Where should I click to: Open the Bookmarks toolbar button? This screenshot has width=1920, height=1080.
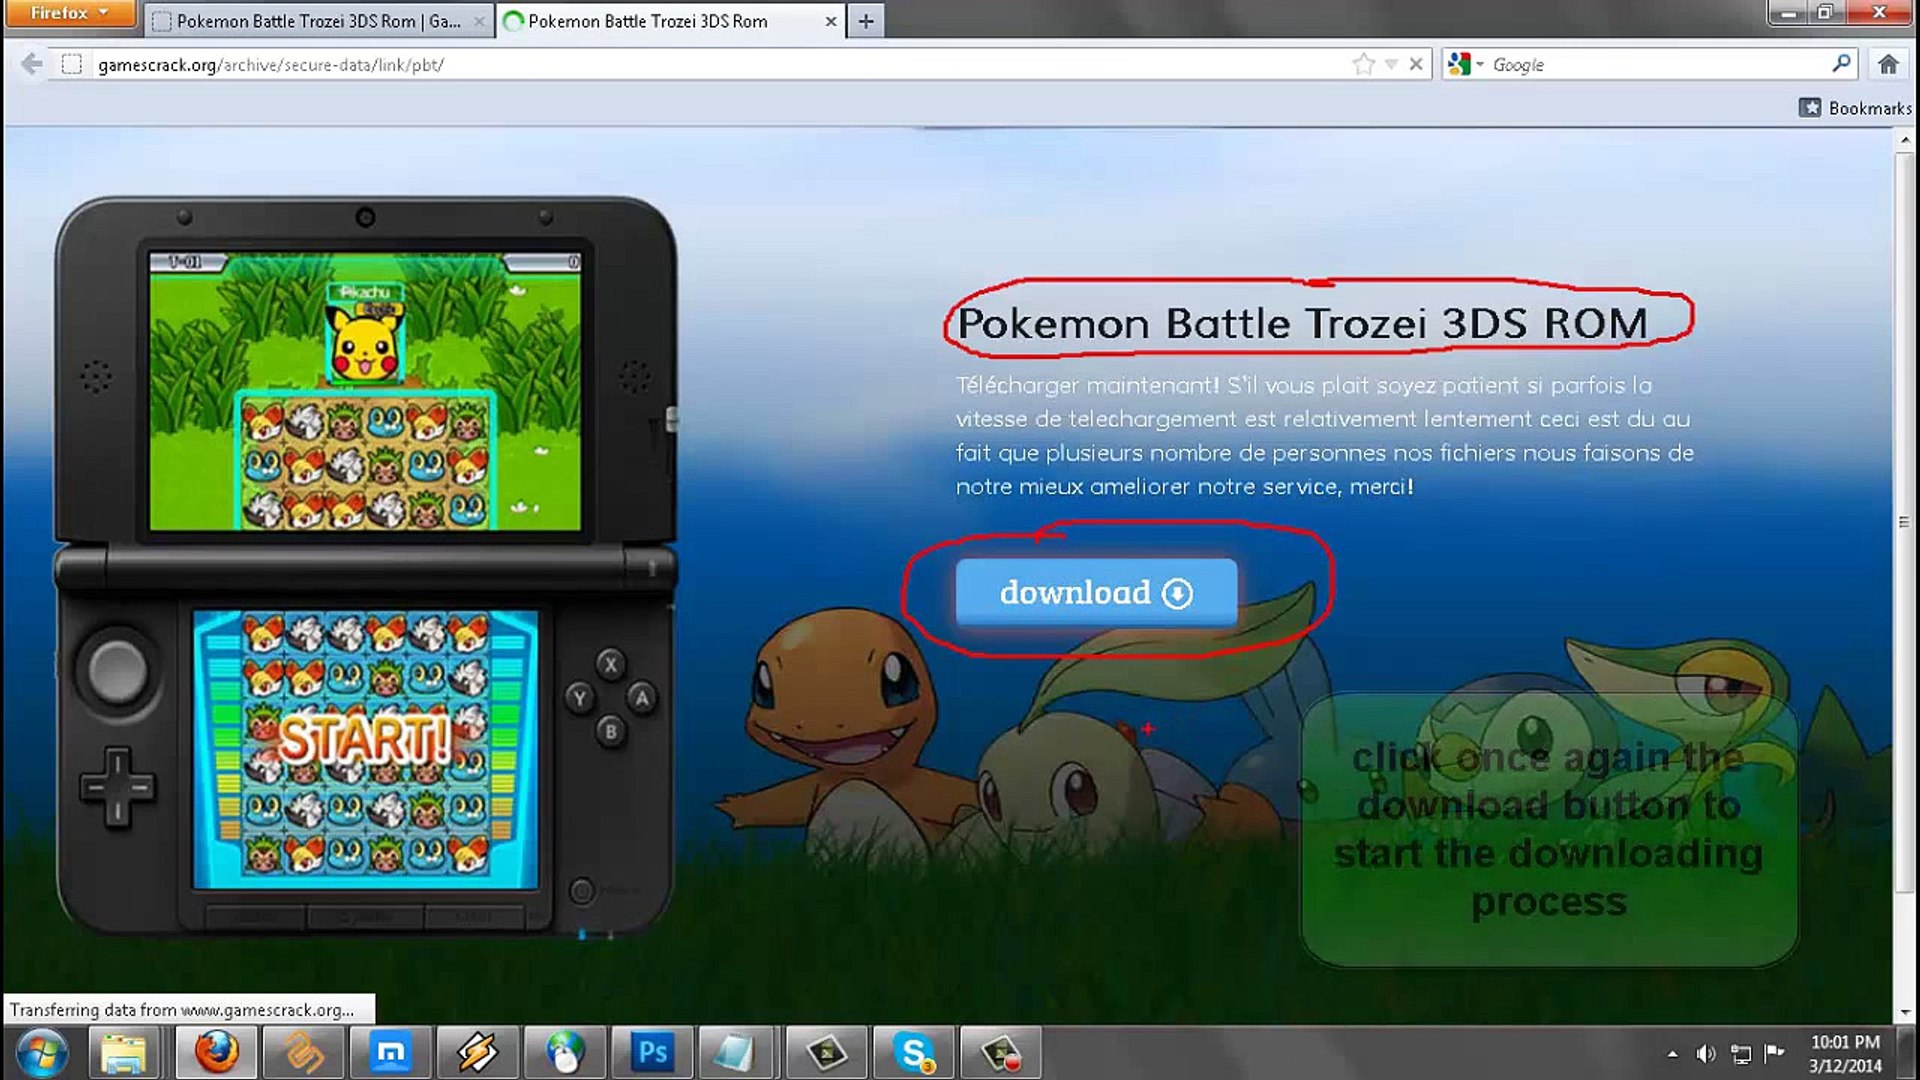coord(1855,107)
